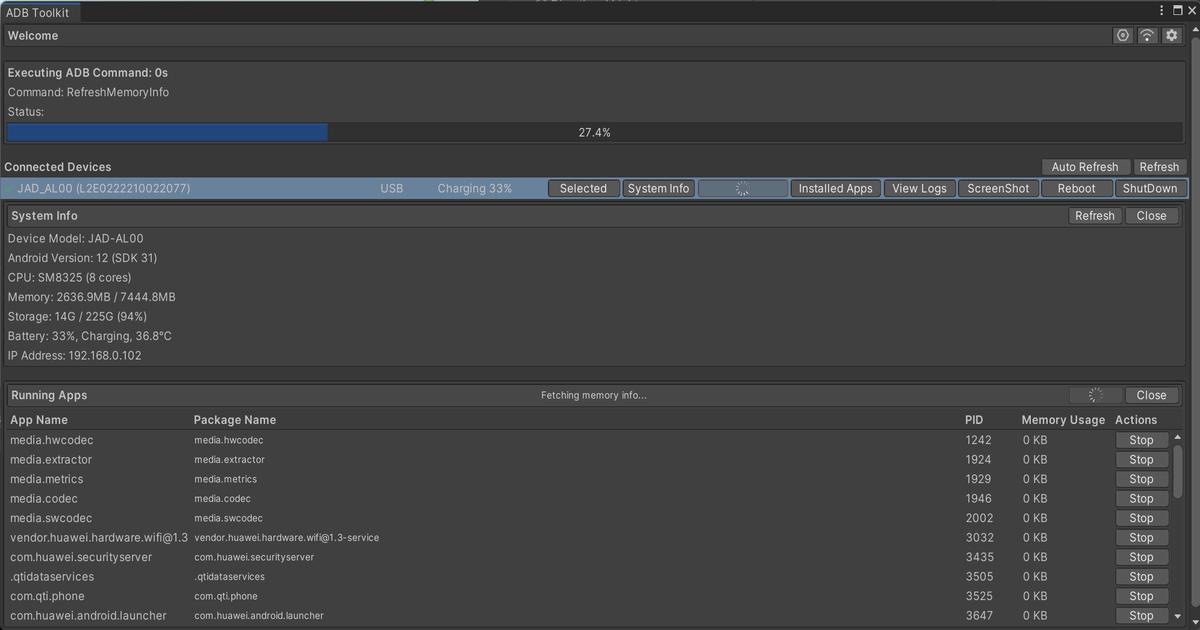This screenshot has width=1200, height=630.
Task: Click the App Name column header
Action: tap(39, 420)
